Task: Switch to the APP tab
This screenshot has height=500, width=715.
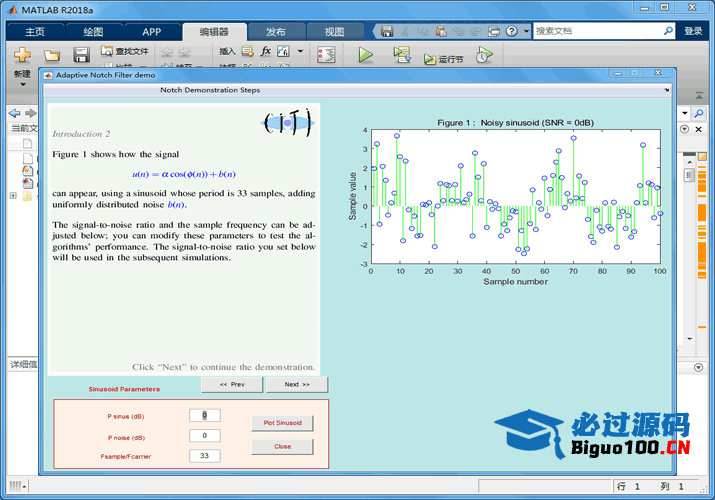Action: 151,31
